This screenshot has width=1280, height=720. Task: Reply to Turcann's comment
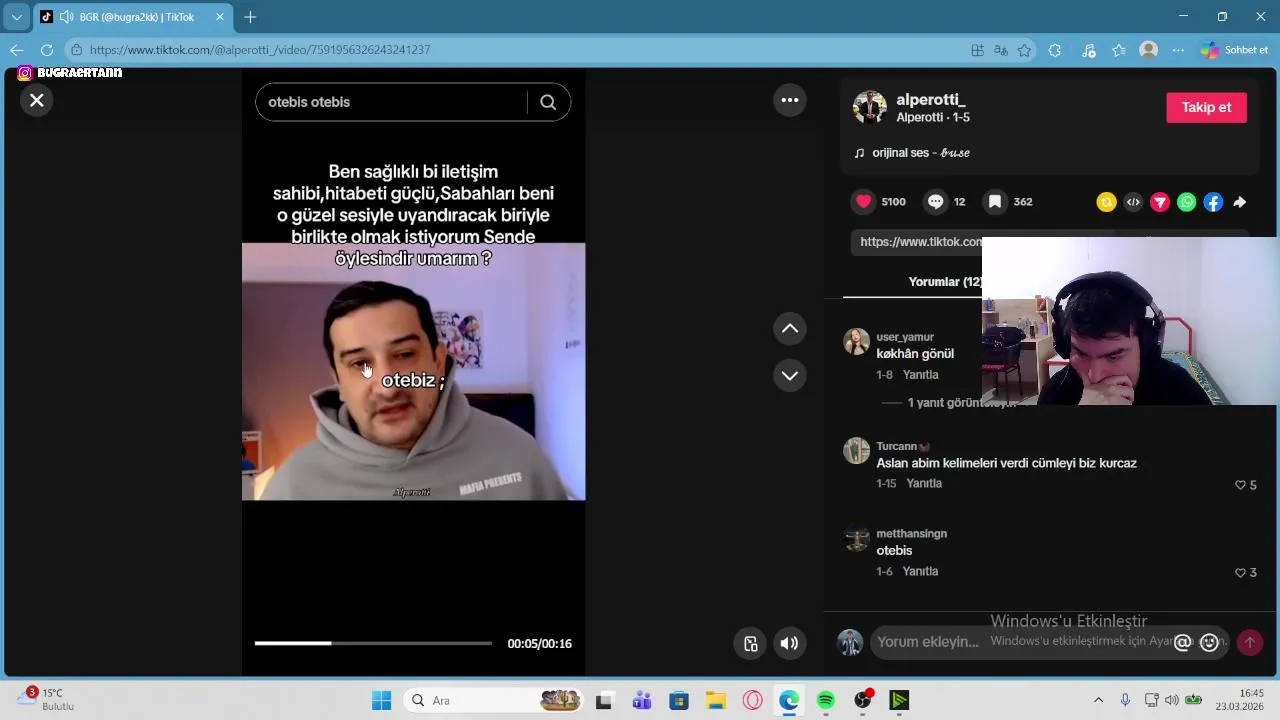[x=924, y=483]
